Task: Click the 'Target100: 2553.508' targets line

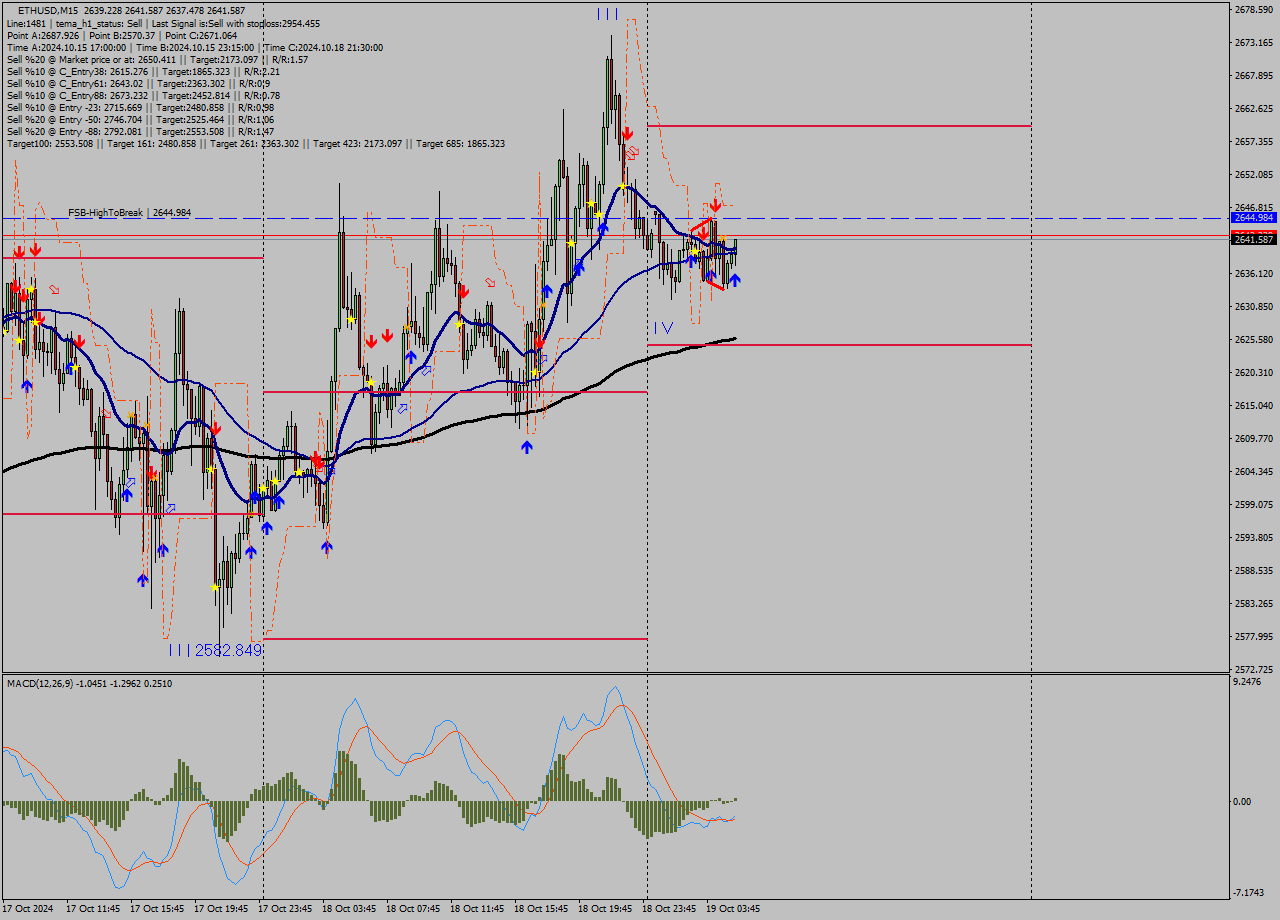Action: click(255, 143)
